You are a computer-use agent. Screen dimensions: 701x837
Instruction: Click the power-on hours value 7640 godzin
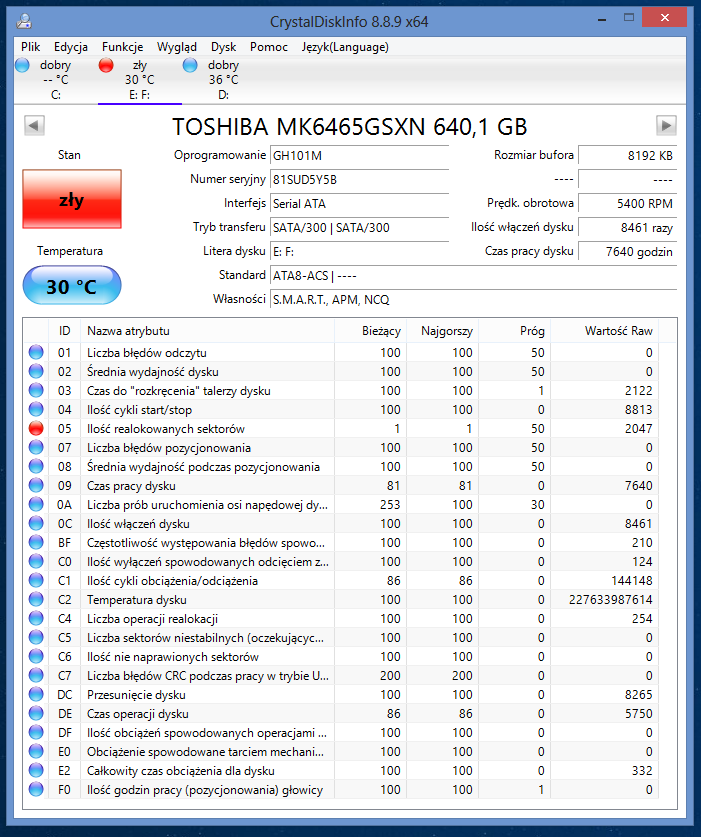coord(627,252)
